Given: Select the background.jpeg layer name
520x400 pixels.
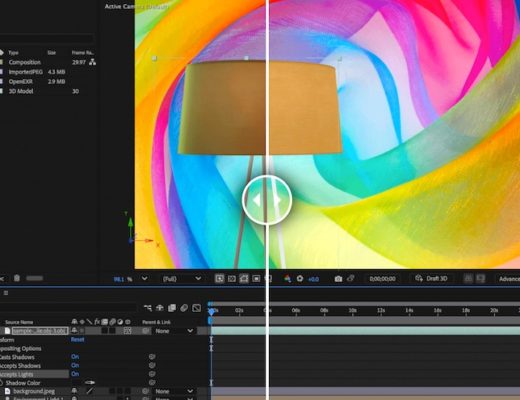Looking at the screenshot, I should (x=34, y=391).
